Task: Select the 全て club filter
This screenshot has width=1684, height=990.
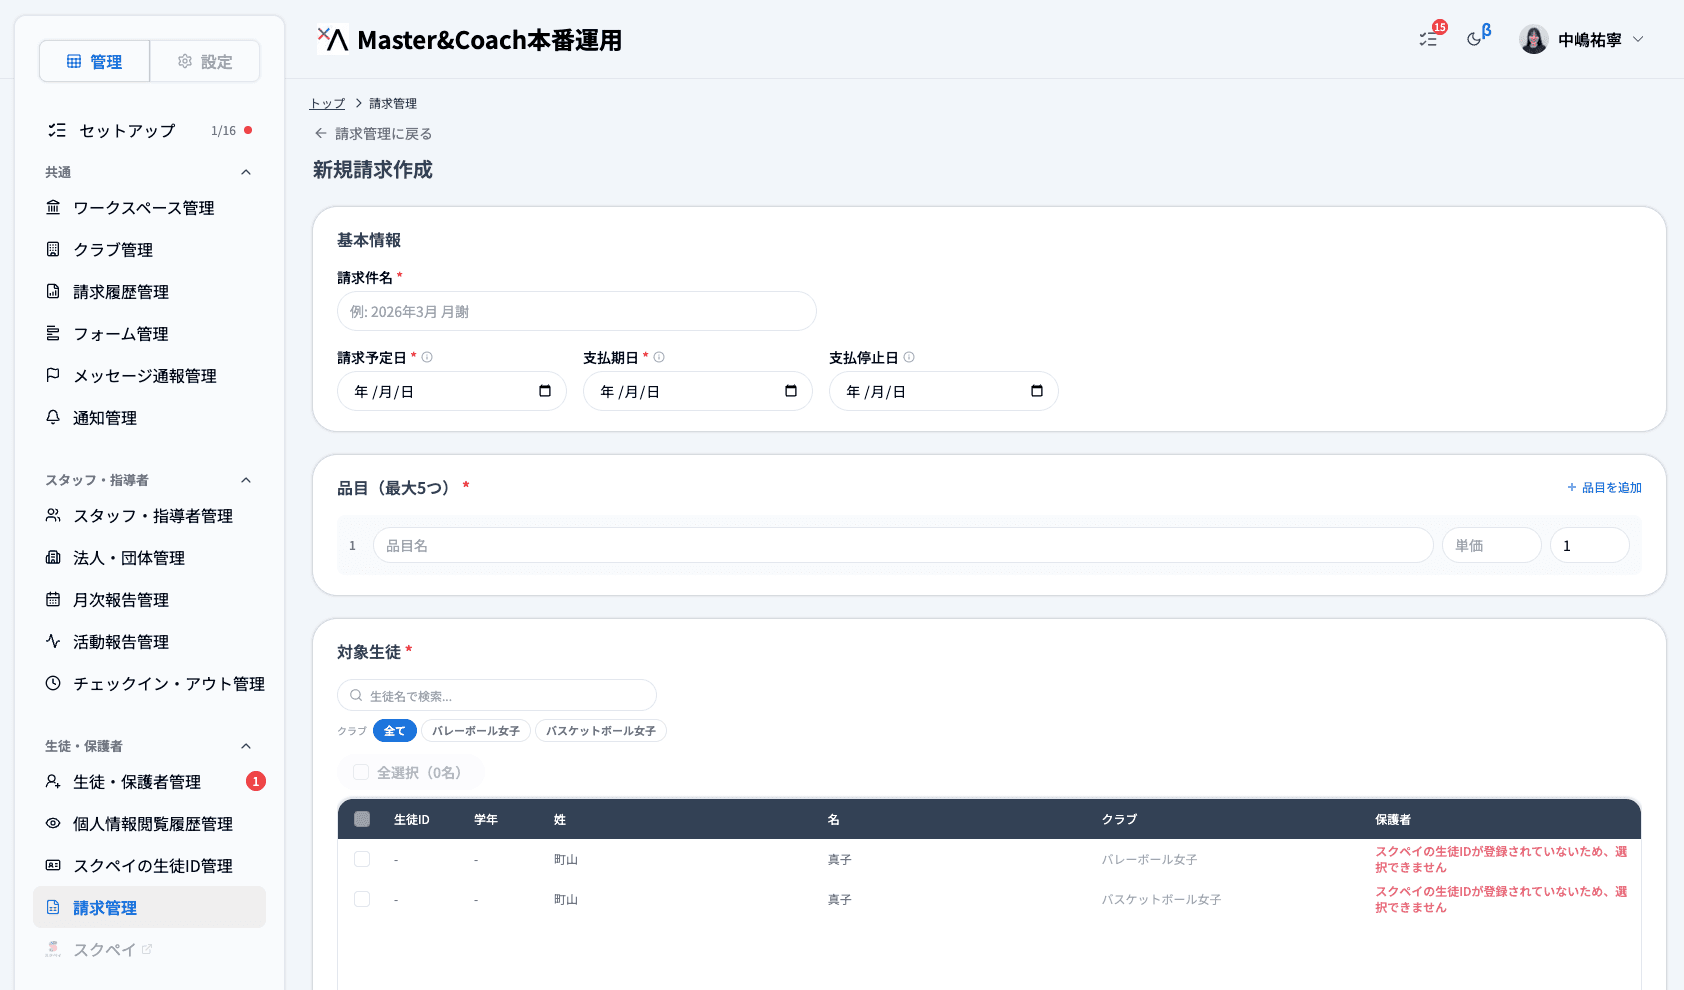Action: click(395, 731)
